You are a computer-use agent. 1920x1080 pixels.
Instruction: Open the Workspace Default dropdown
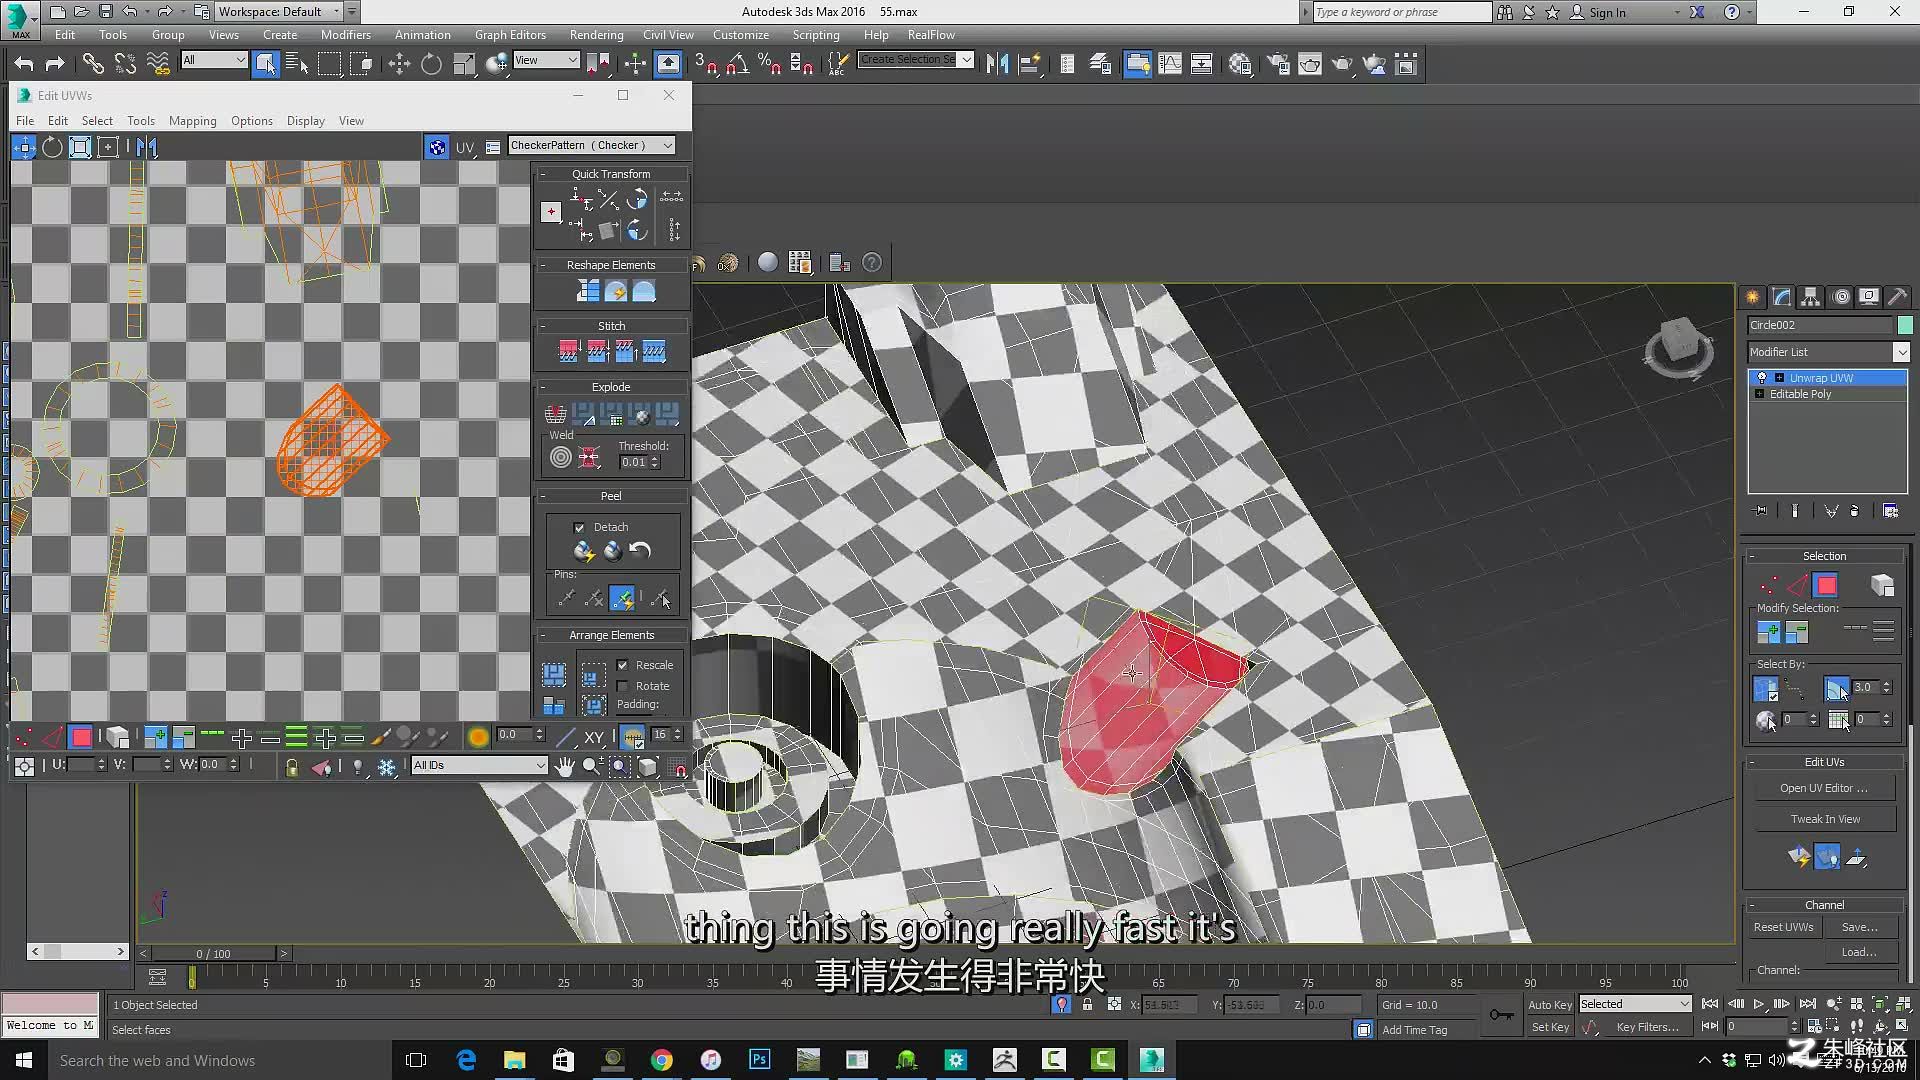[x=279, y=12]
